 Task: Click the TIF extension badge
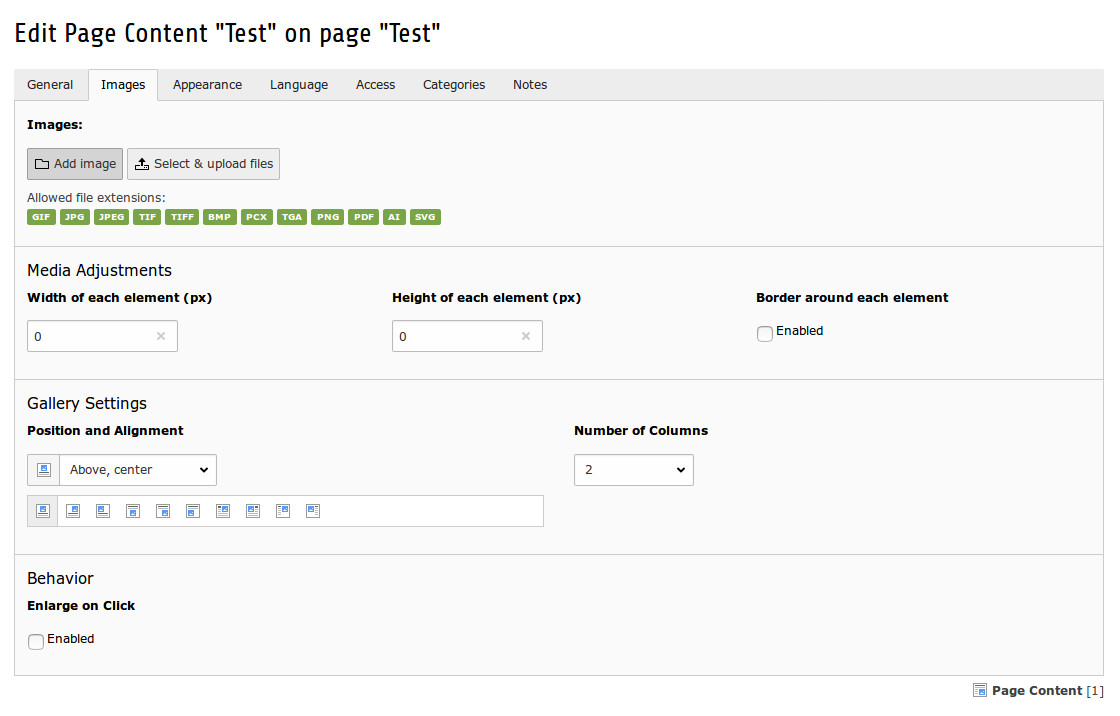147,217
